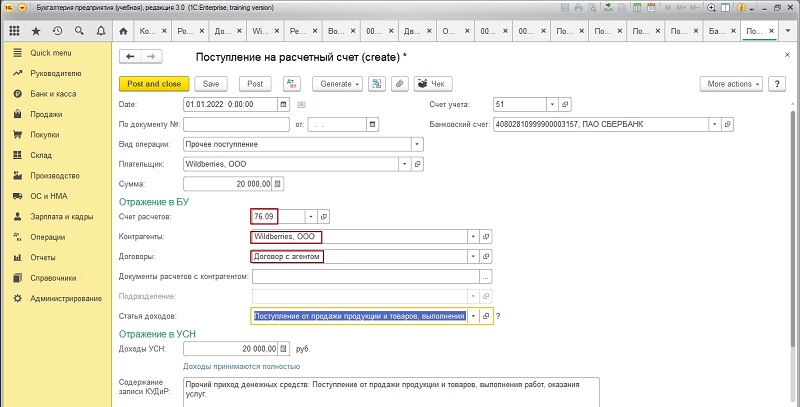This screenshot has width=800, height=407.
Task: Expand Договоры dropdown
Action: (473, 257)
